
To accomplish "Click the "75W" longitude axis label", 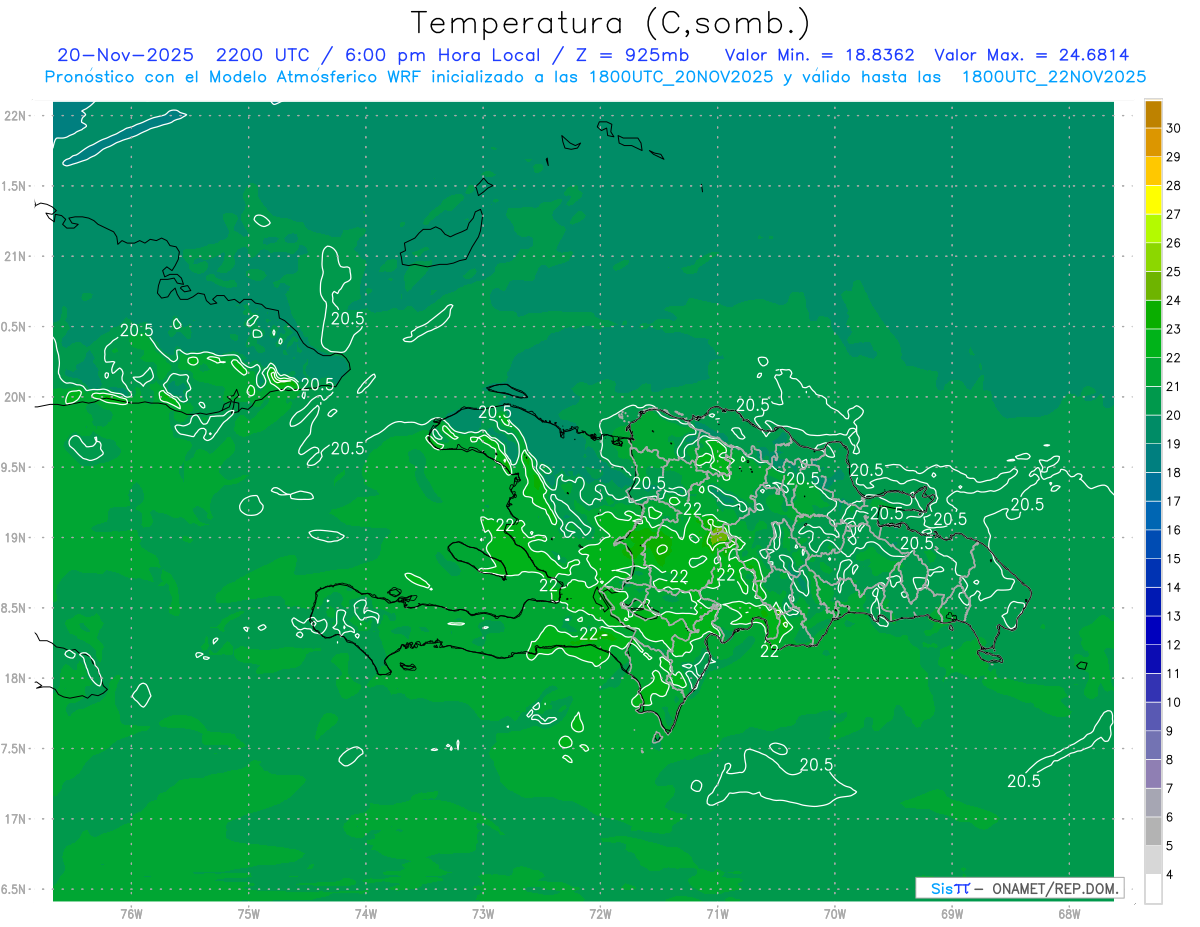I will click(249, 913).
